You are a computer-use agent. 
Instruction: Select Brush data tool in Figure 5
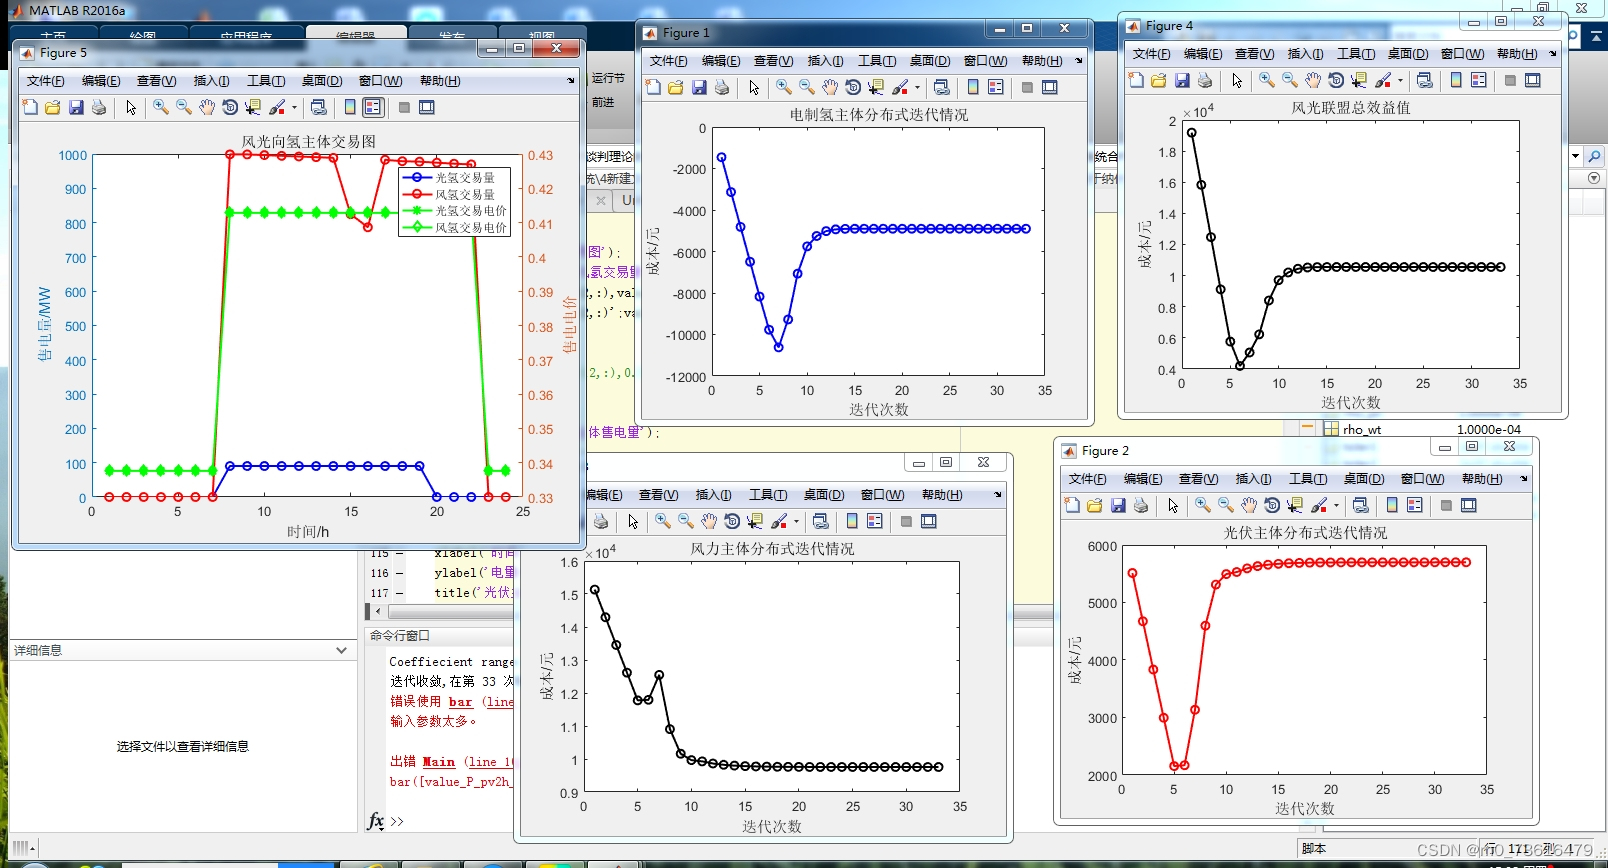(x=278, y=107)
